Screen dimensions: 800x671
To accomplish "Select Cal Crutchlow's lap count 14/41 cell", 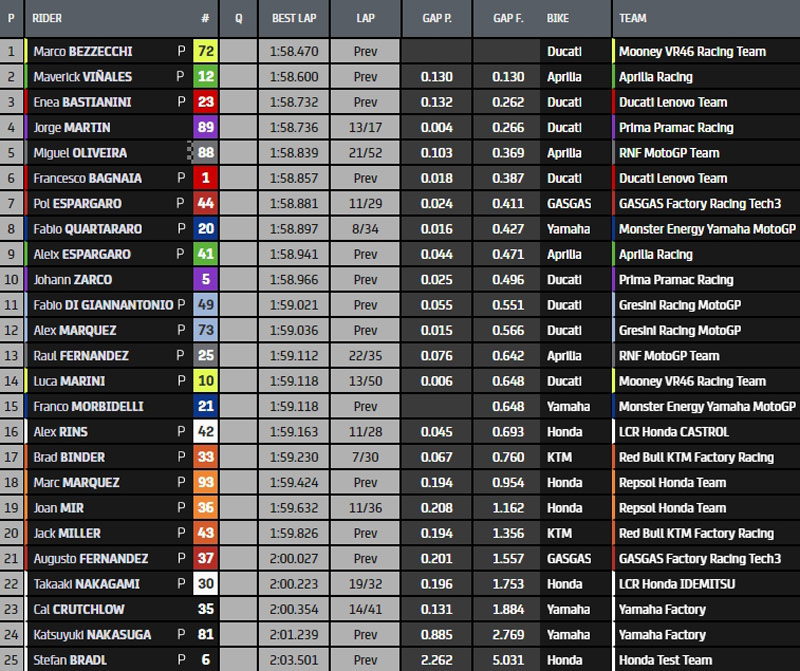I will click(x=366, y=609).
